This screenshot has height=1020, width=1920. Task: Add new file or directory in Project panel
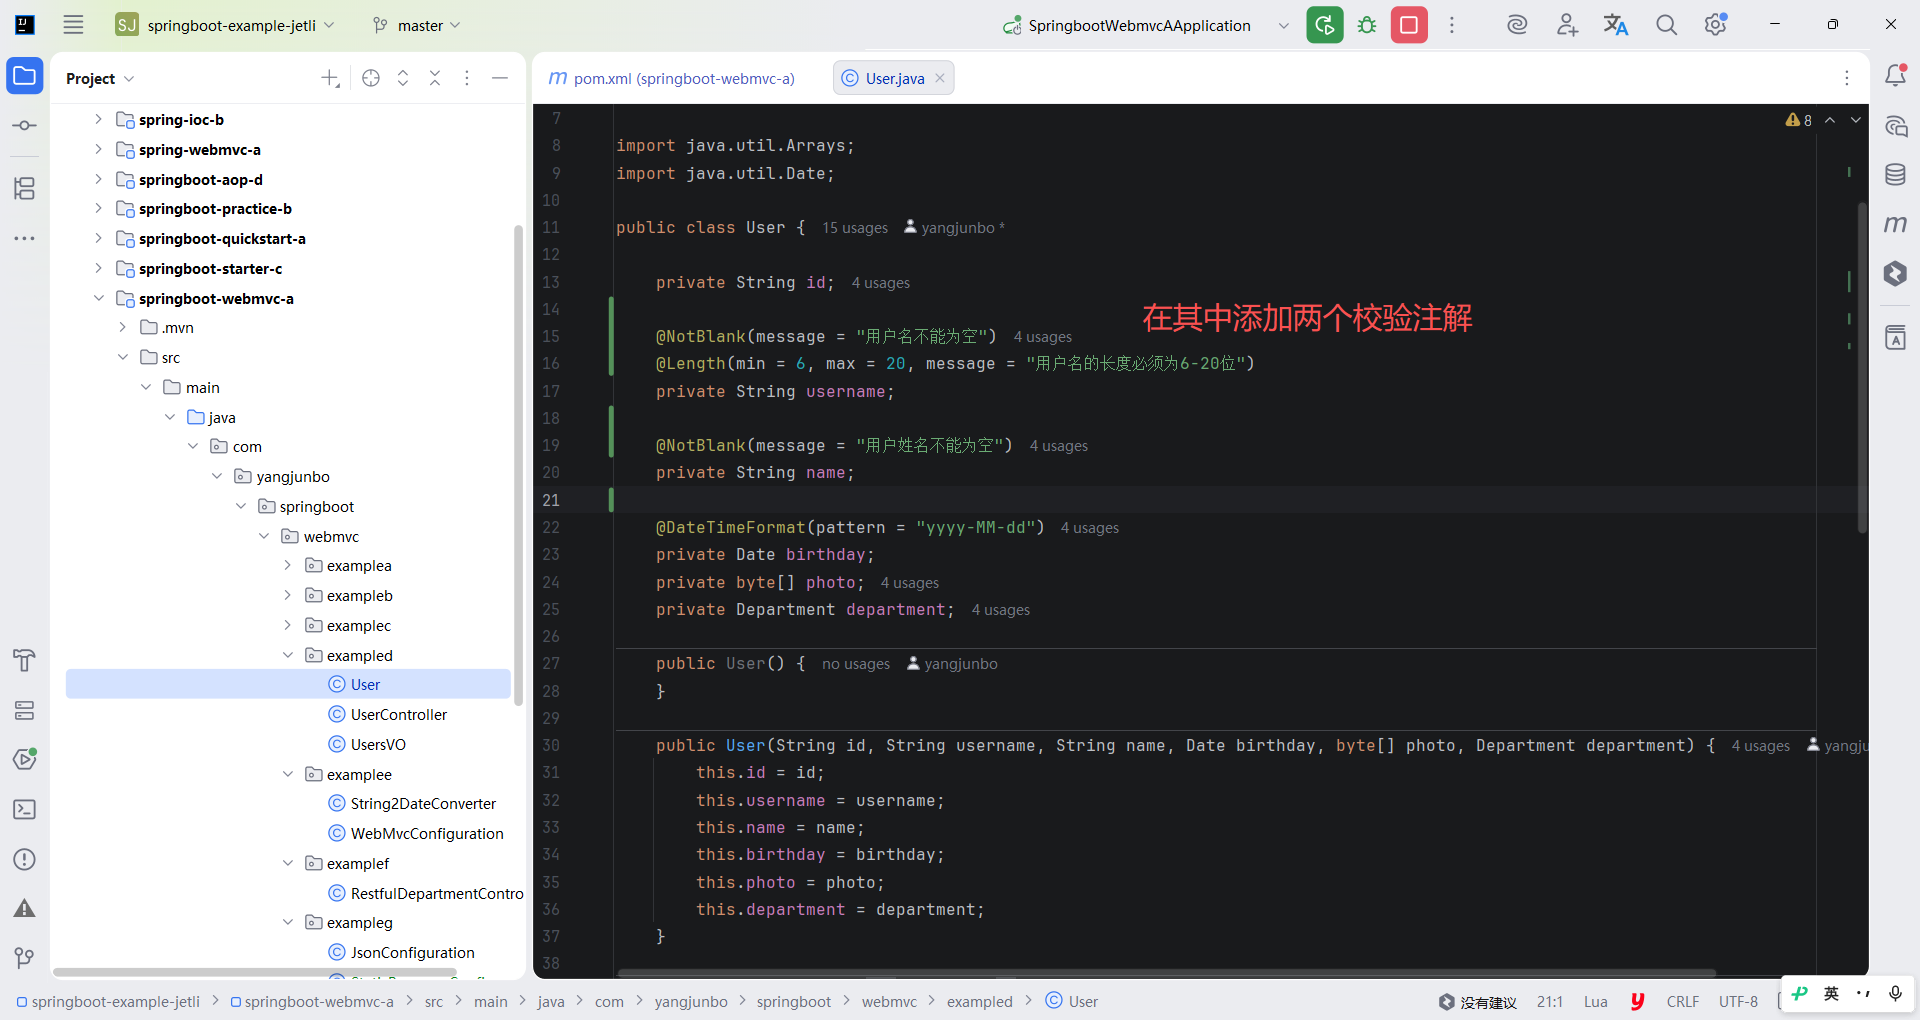click(x=330, y=78)
